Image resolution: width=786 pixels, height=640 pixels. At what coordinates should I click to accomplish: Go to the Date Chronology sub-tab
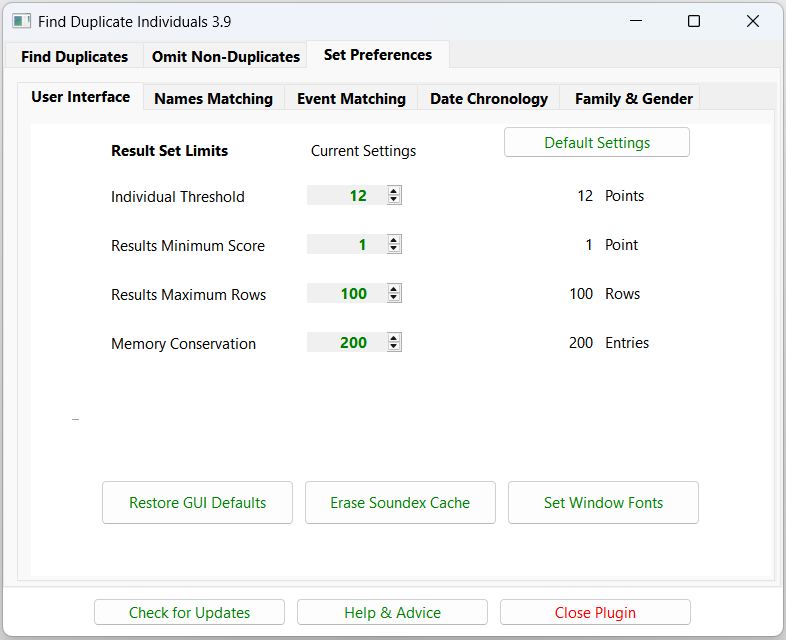point(489,98)
